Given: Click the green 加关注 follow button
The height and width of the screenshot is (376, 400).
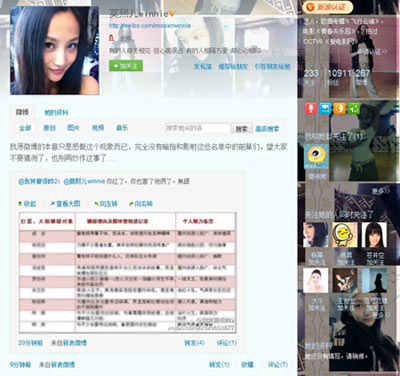Looking at the screenshot, I should click(x=126, y=66).
